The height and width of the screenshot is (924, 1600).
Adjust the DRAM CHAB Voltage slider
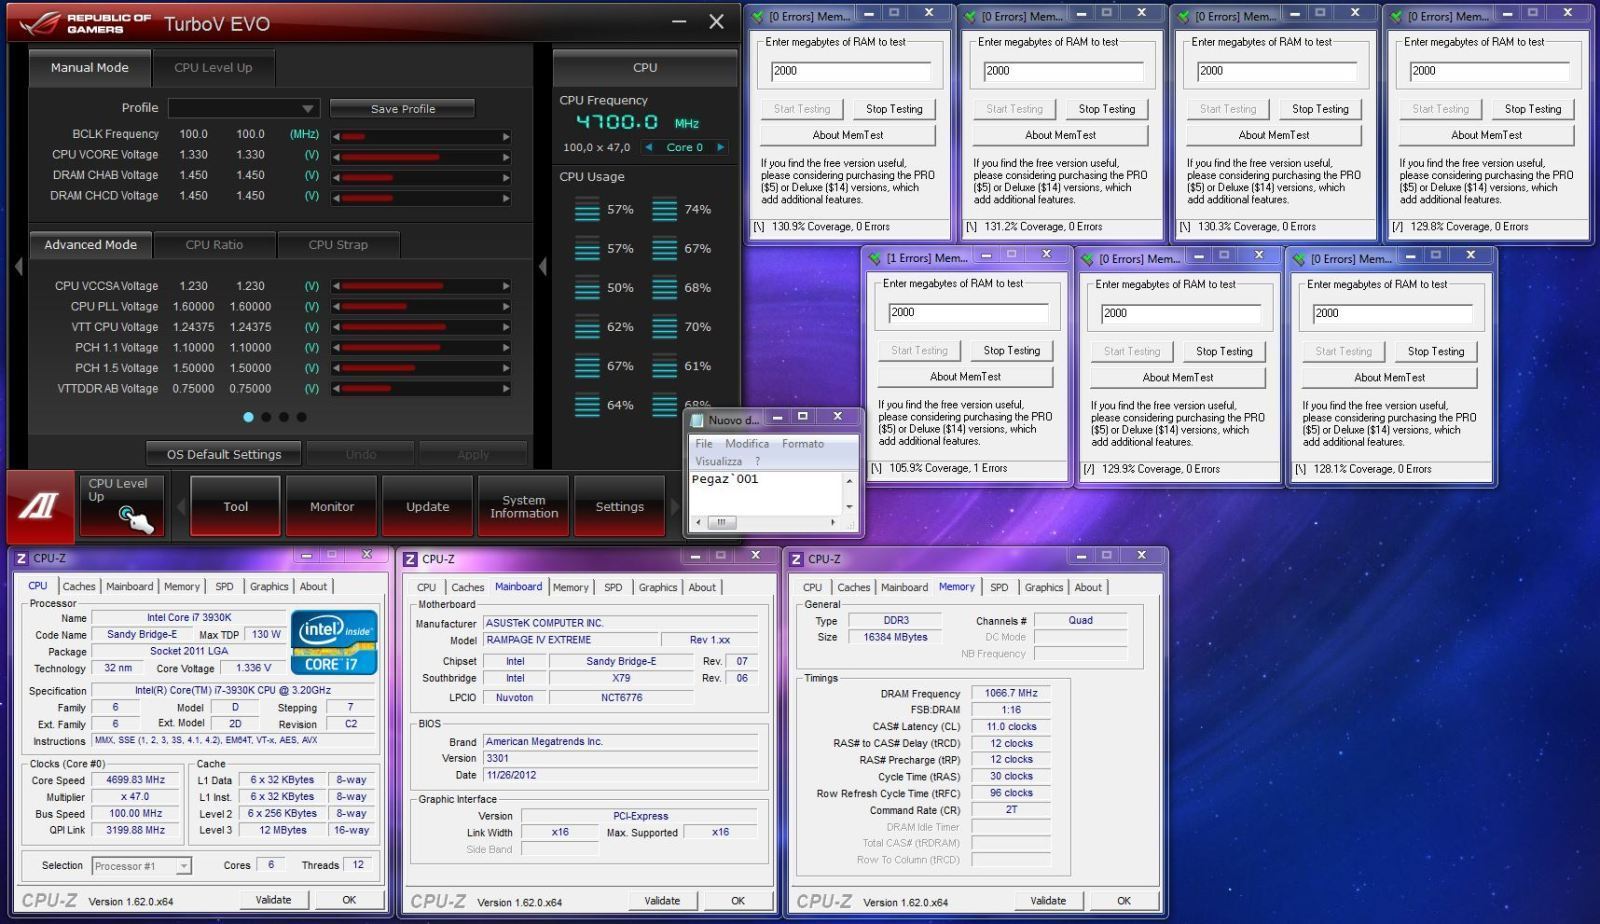(x=421, y=177)
